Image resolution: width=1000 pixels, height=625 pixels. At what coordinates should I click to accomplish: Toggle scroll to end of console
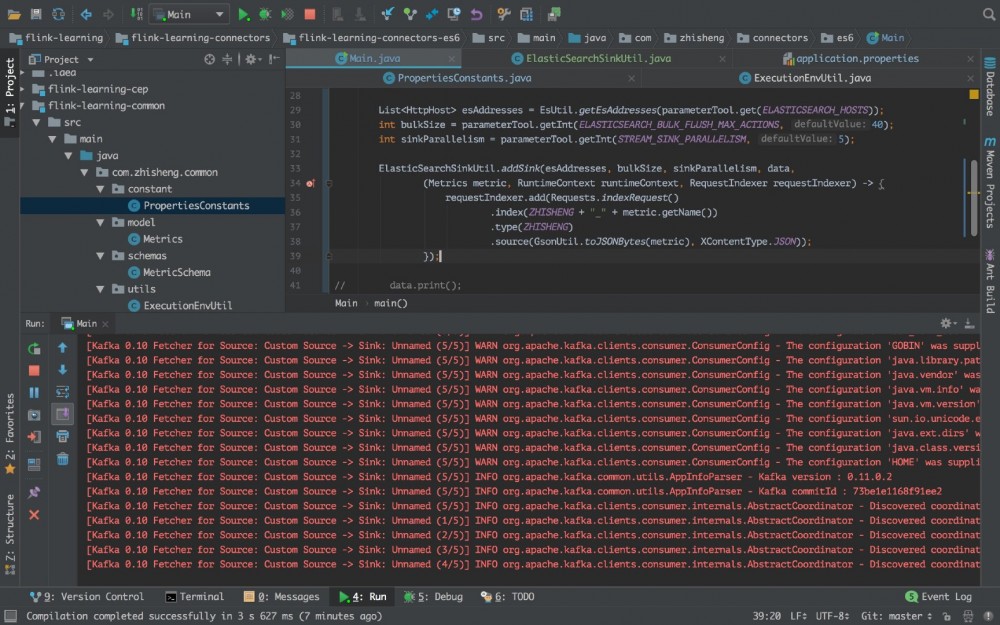click(62, 414)
